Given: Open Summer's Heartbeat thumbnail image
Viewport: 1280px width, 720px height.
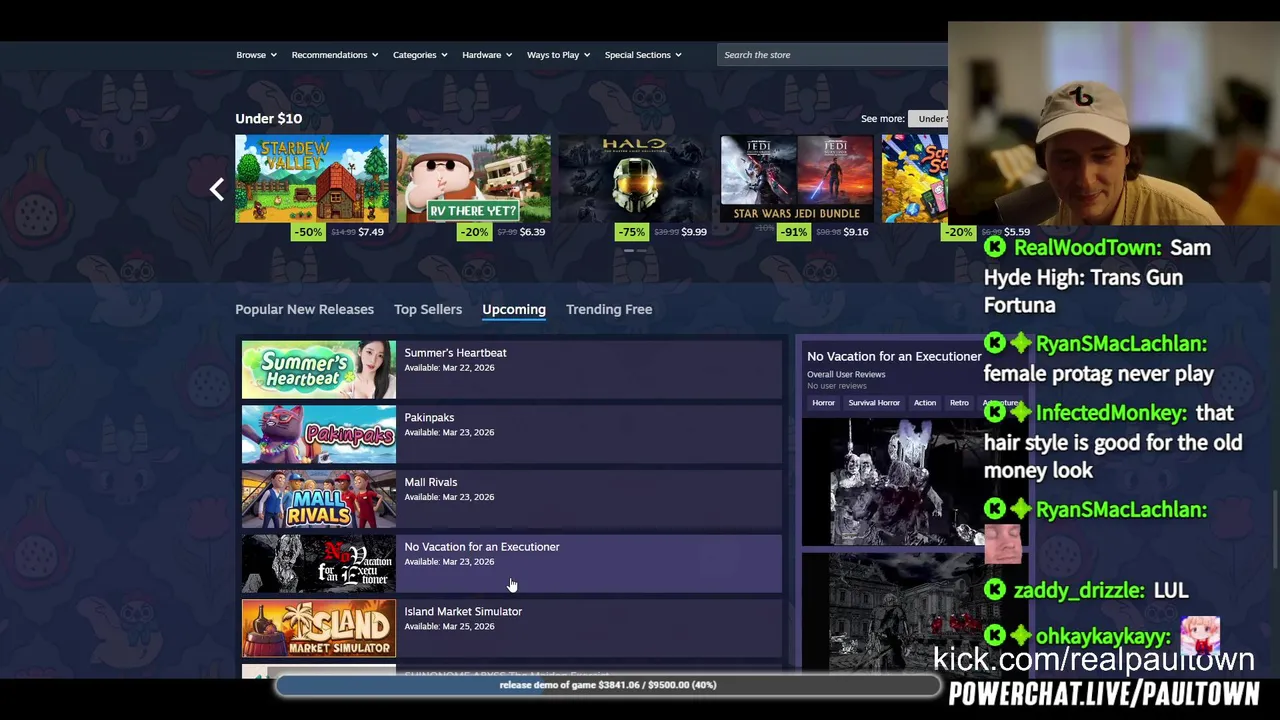Looking at the screenshot, I should (x=319, y=370).
